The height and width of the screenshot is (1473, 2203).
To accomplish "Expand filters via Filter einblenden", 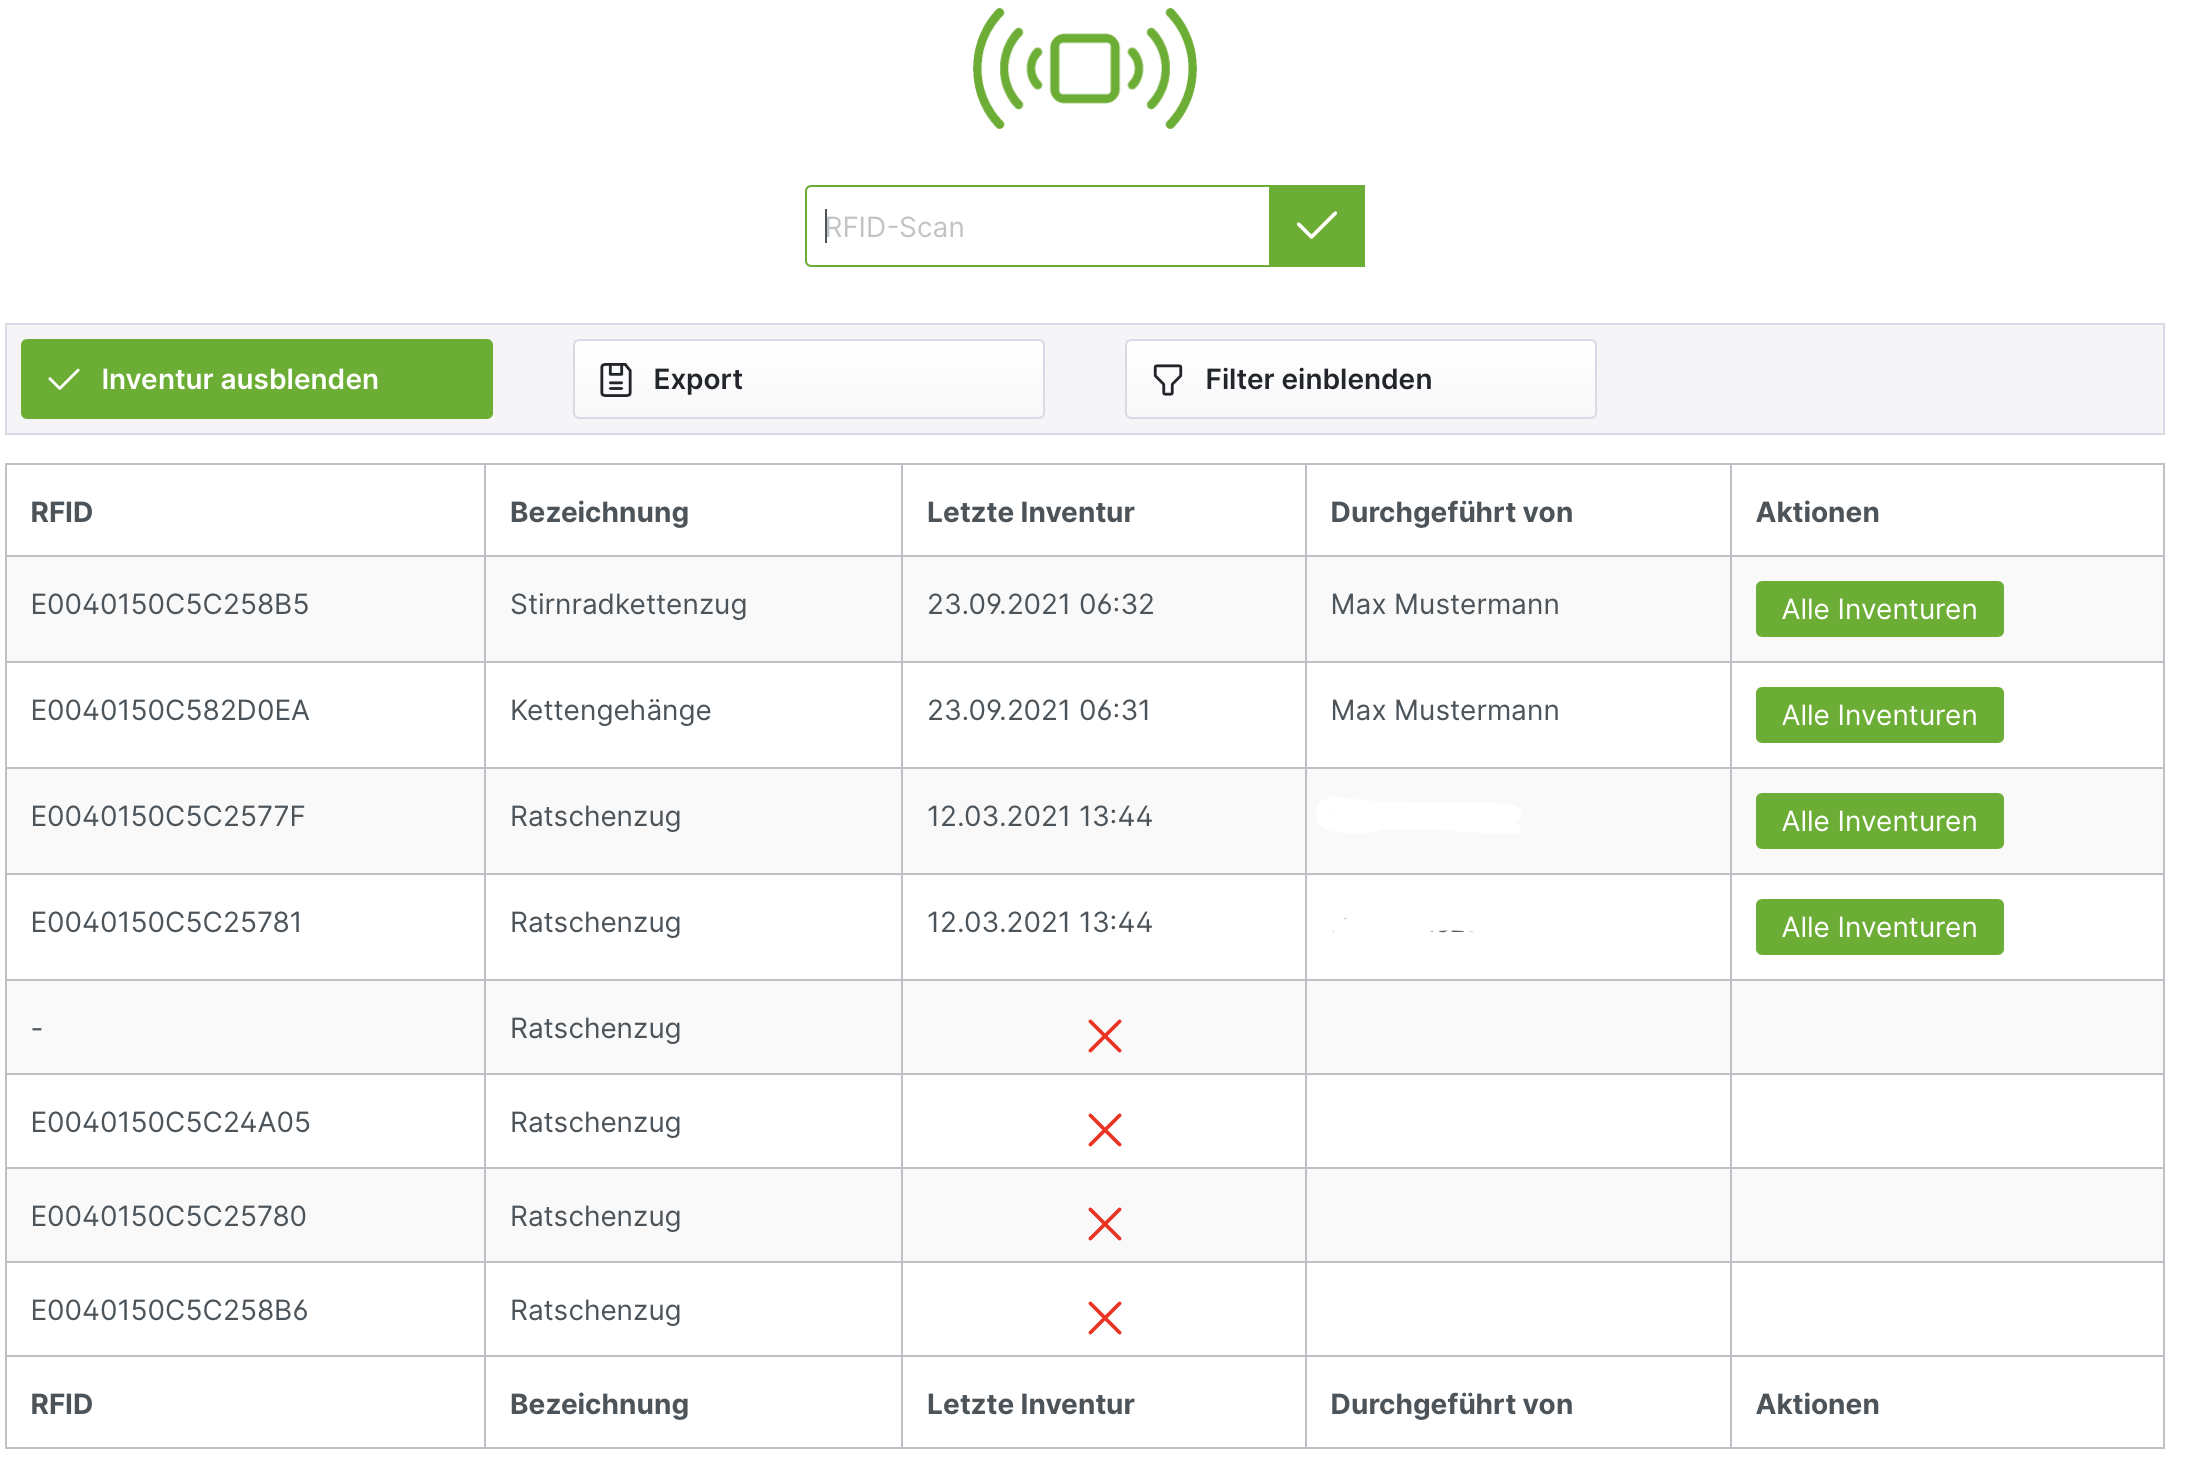I will pos(1360,379).
